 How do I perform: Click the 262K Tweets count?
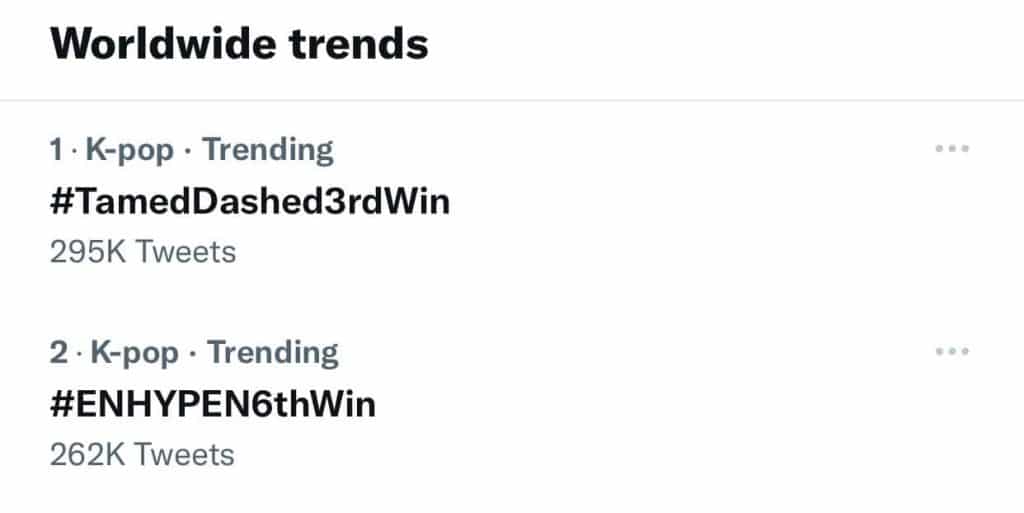[x=142, y=455]
